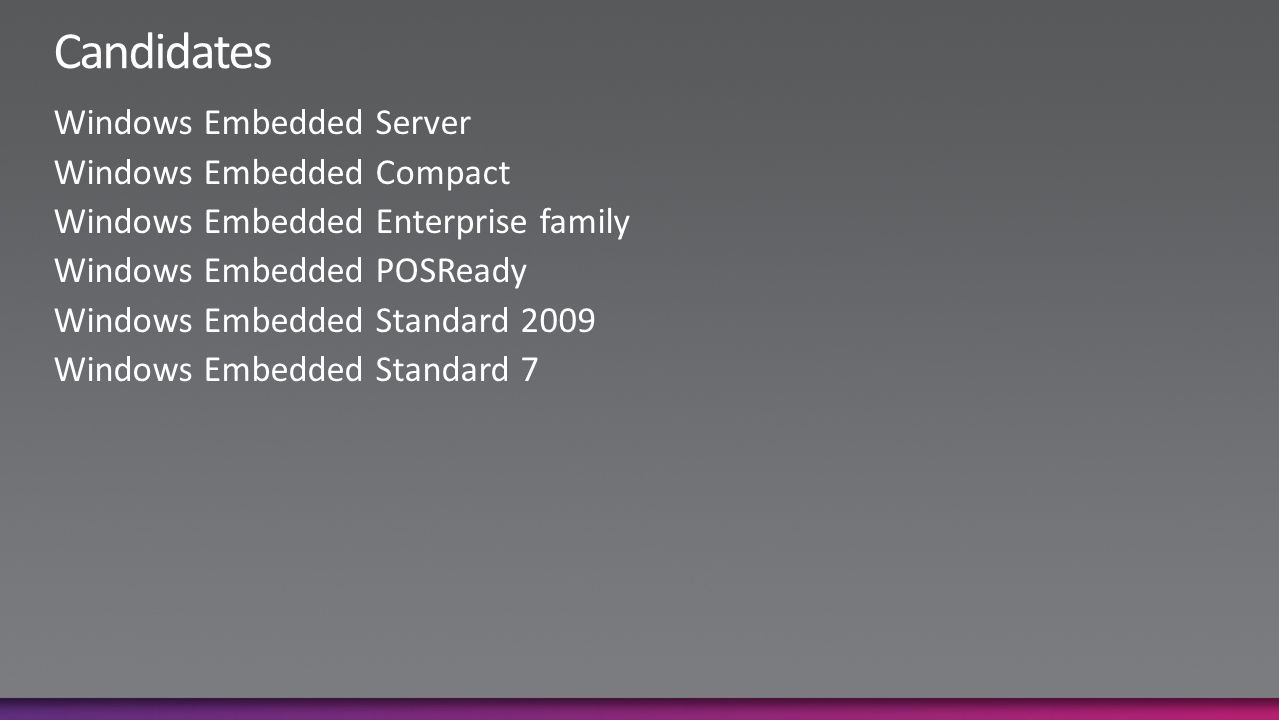The width and height of the screenshot is (1279, 720).
Task: Click the word Standard in the 2009 line
Action: tap(442, 320)
